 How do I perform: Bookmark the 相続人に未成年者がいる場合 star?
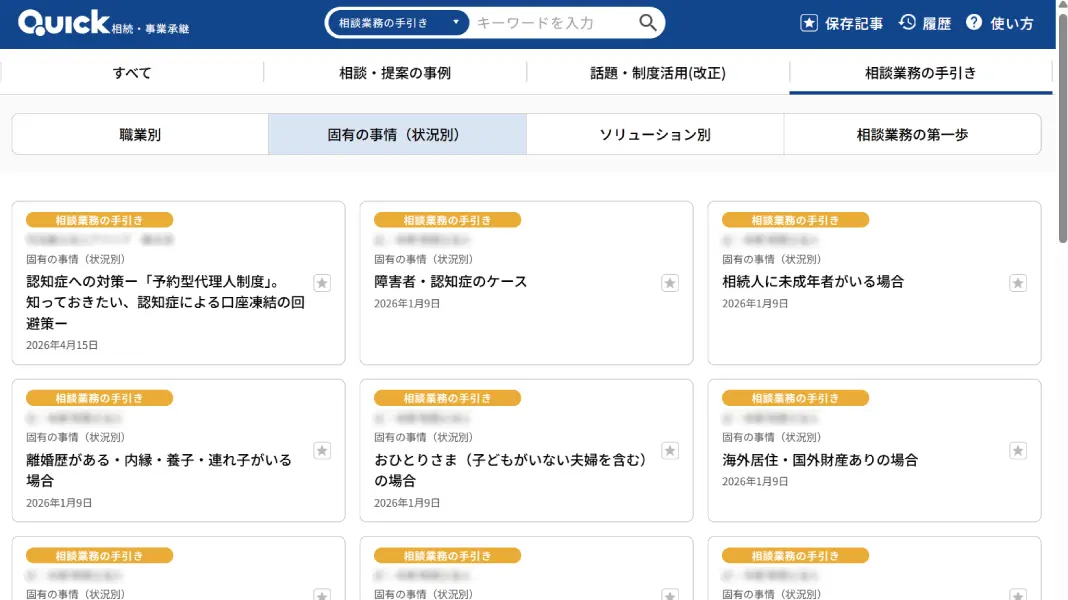point(1018,283)
